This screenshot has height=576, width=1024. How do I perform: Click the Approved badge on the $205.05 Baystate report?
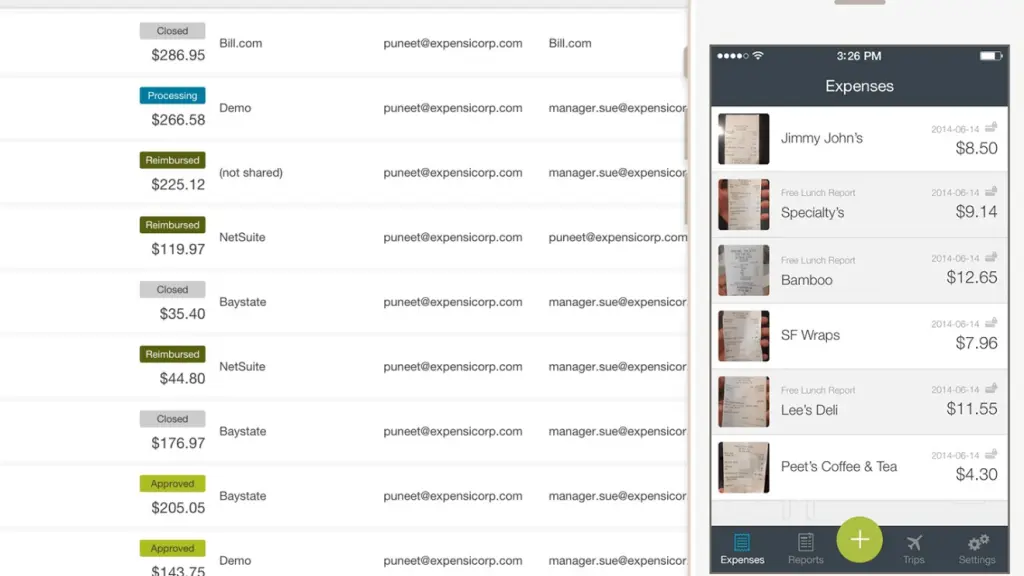(172, 483)
